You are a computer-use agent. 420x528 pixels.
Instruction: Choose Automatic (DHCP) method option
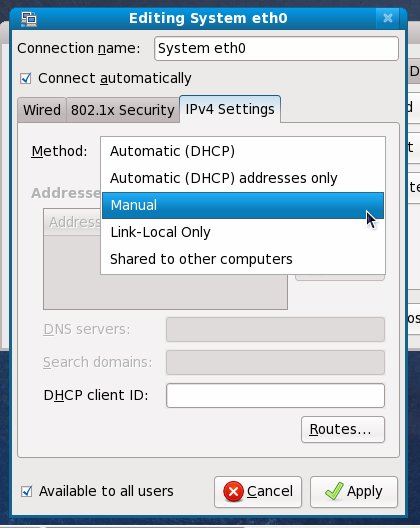243,151
